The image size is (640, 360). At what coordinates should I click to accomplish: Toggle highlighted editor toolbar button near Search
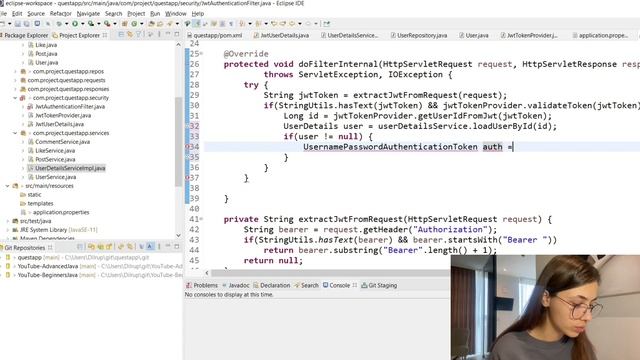[196, 24]
